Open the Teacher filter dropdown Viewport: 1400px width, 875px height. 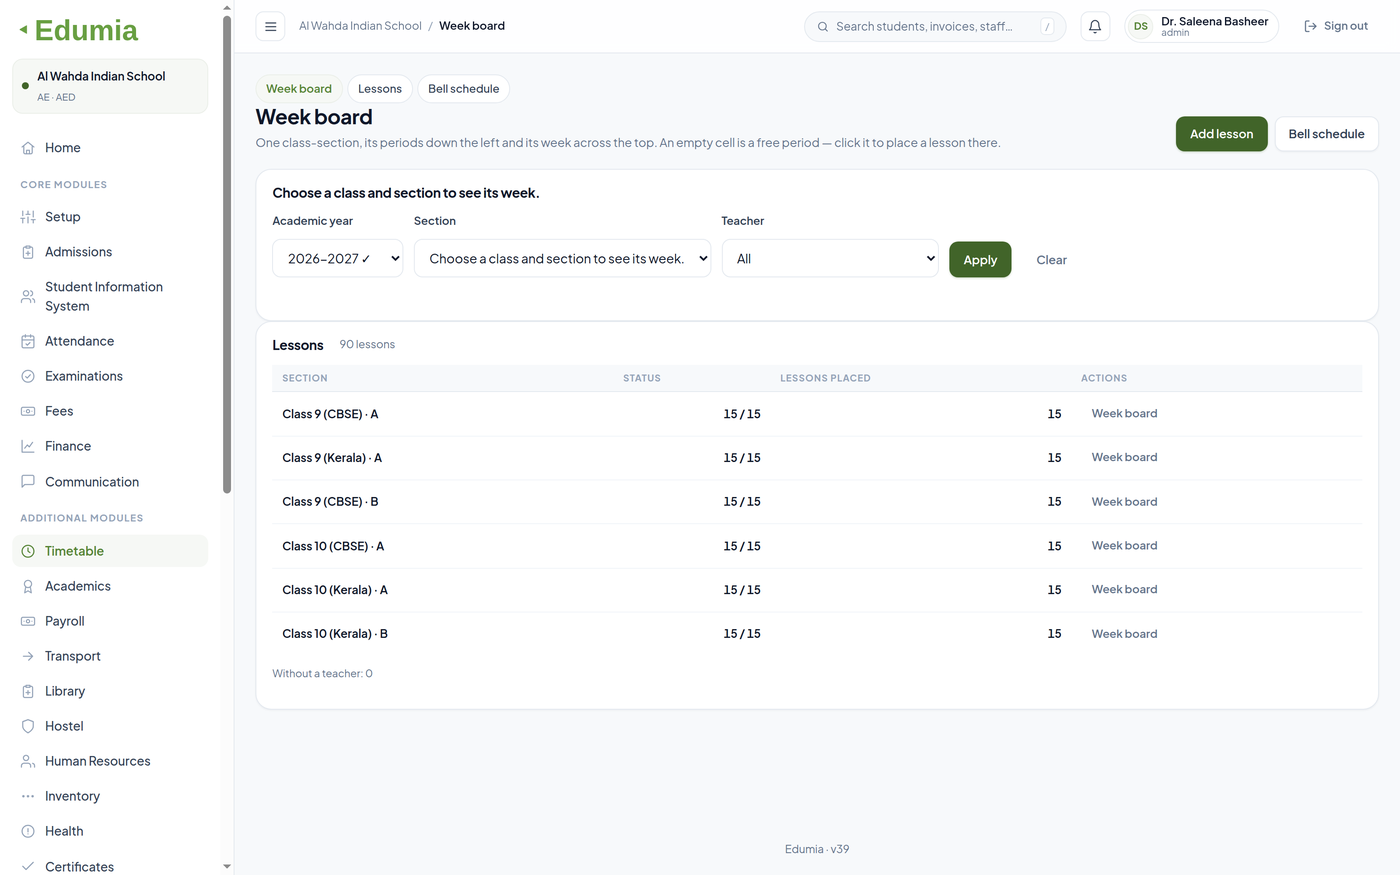pyautogui.click(x=830, y=258)
